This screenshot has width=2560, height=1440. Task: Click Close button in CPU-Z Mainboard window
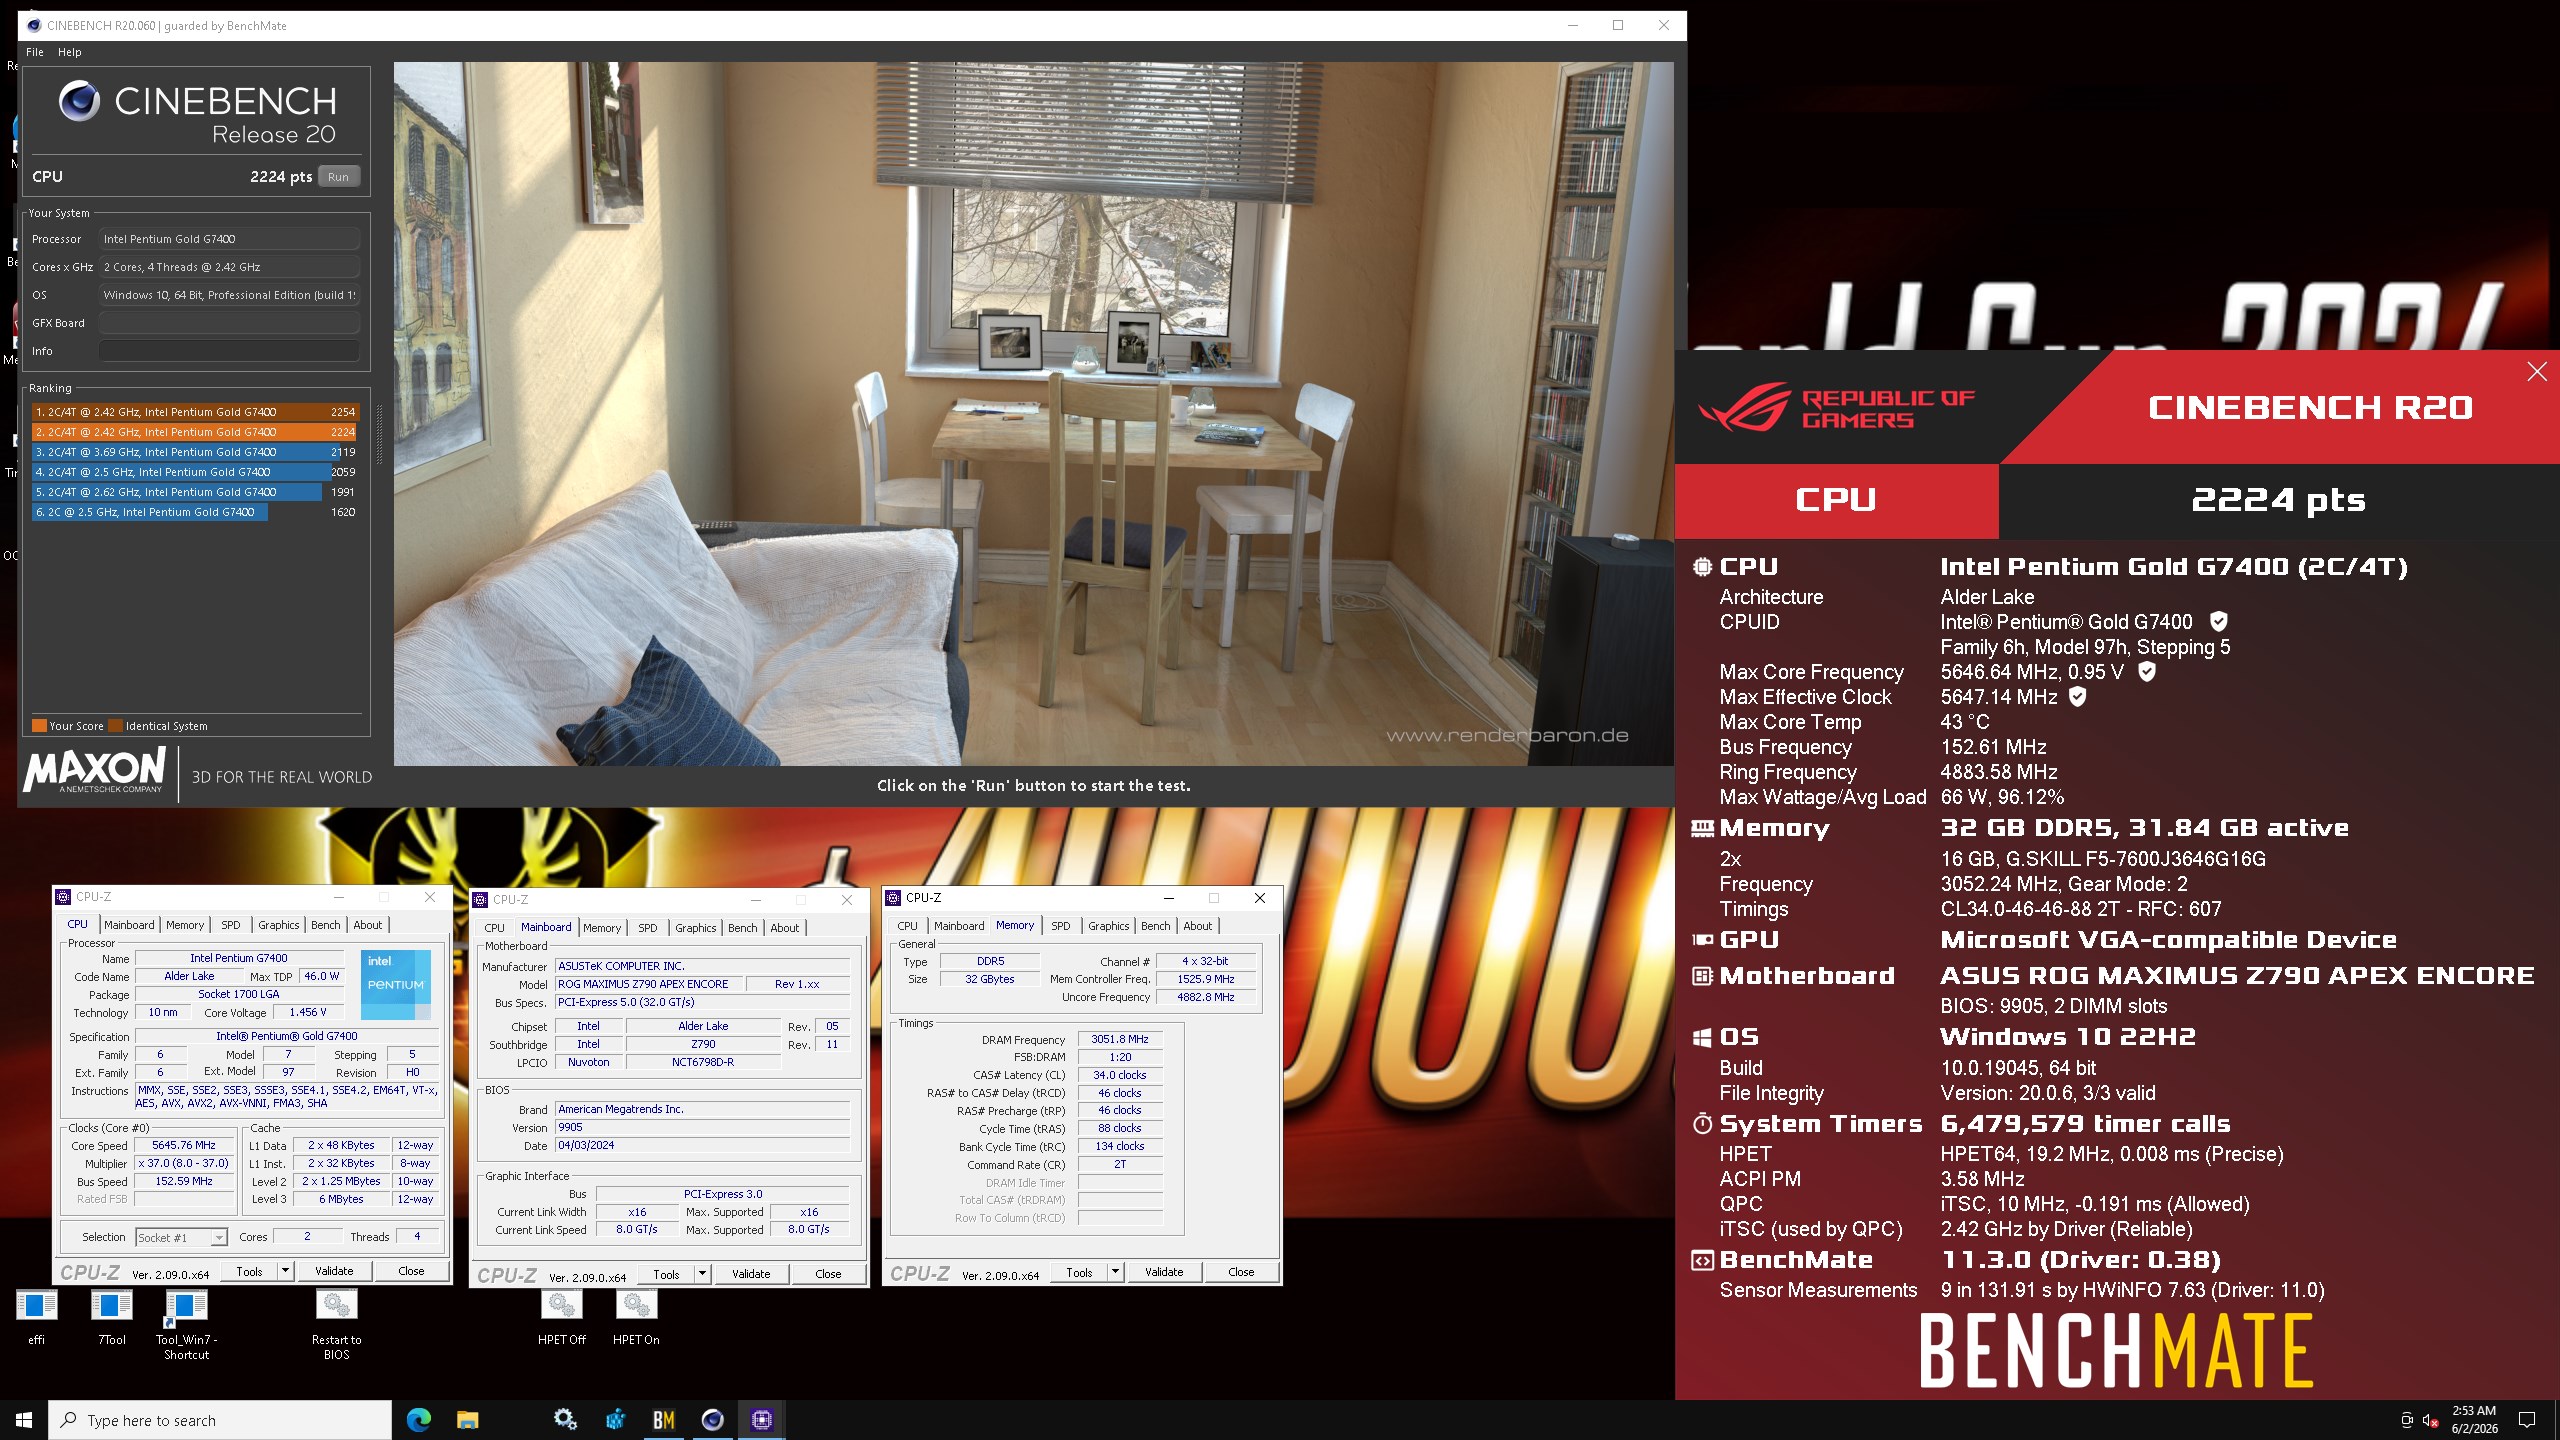tap(828, 1274)
